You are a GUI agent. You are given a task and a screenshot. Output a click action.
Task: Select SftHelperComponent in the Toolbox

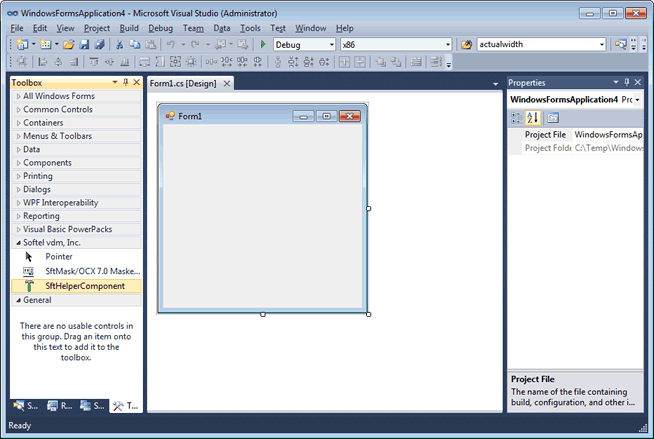(84, 286)
